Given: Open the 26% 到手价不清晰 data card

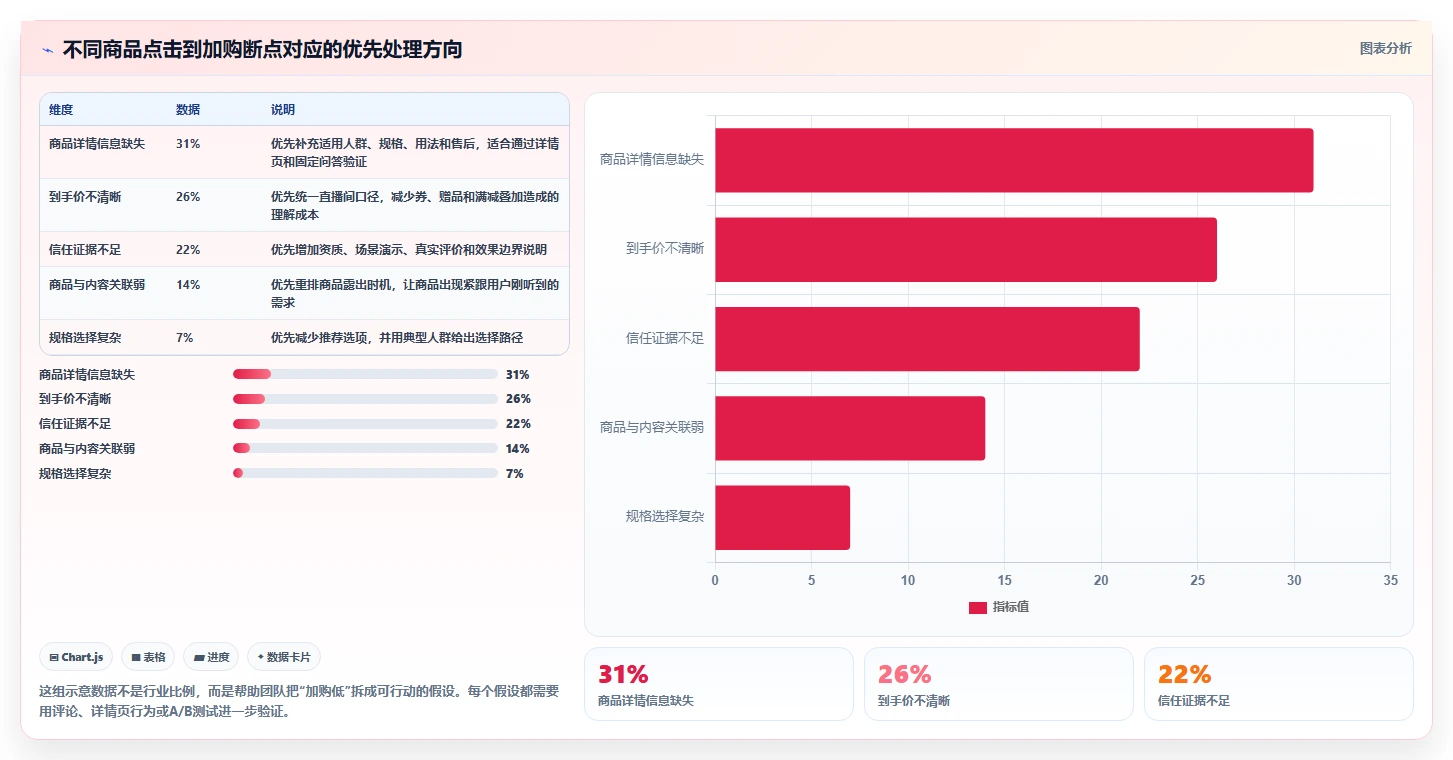Looking at the screenshot, I should [x=998, y=684].
